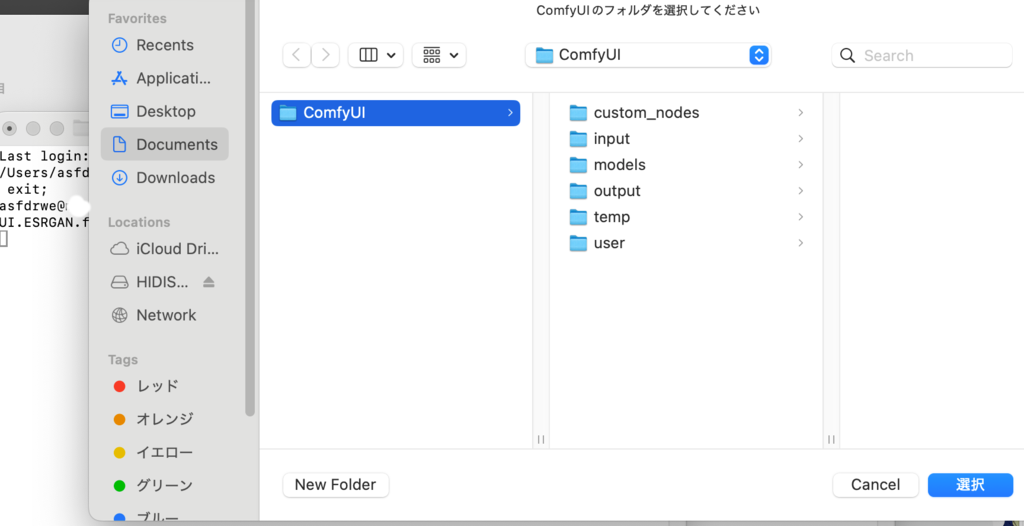Image resolution: width=1024 pixels, height=526 pixels.
Task: Select the input folder
Action: [686, 139]
